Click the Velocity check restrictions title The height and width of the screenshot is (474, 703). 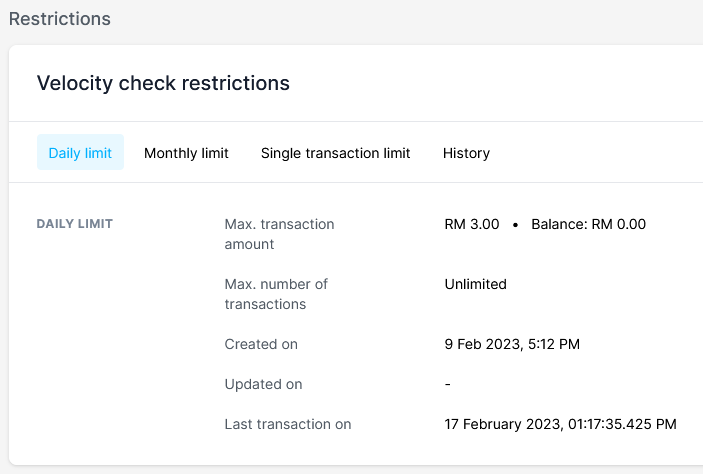point(163,83)
